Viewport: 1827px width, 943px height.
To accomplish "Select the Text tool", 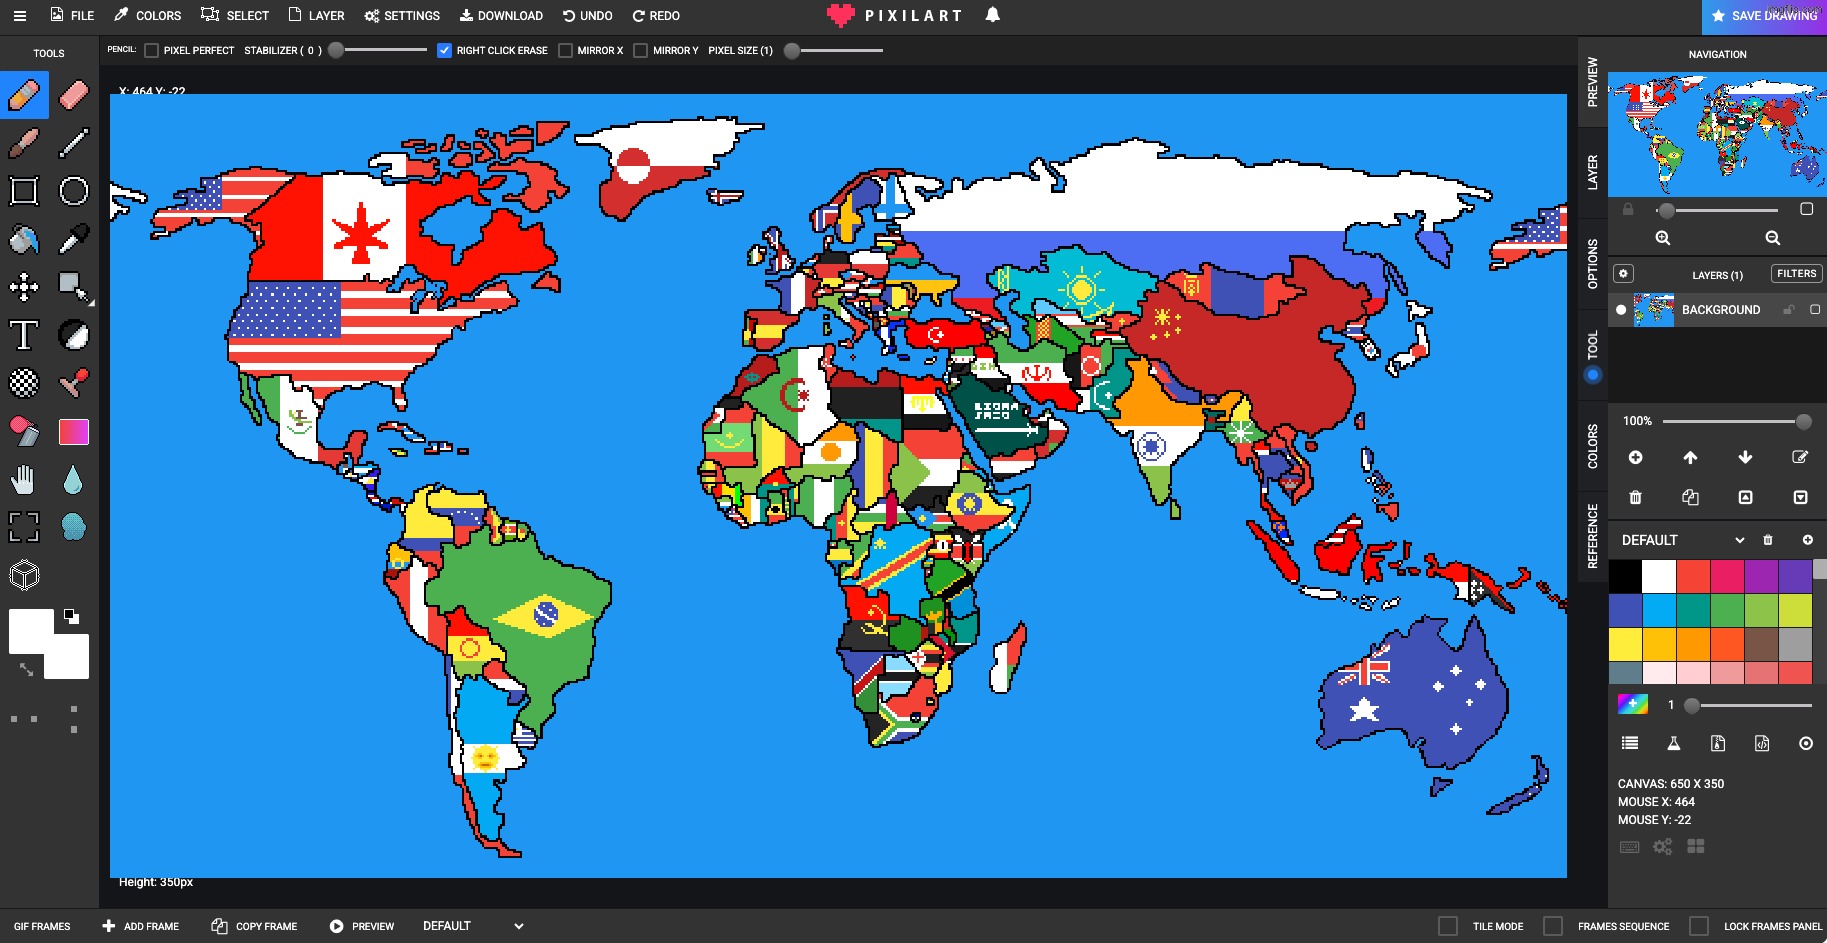I will point(24,335).
